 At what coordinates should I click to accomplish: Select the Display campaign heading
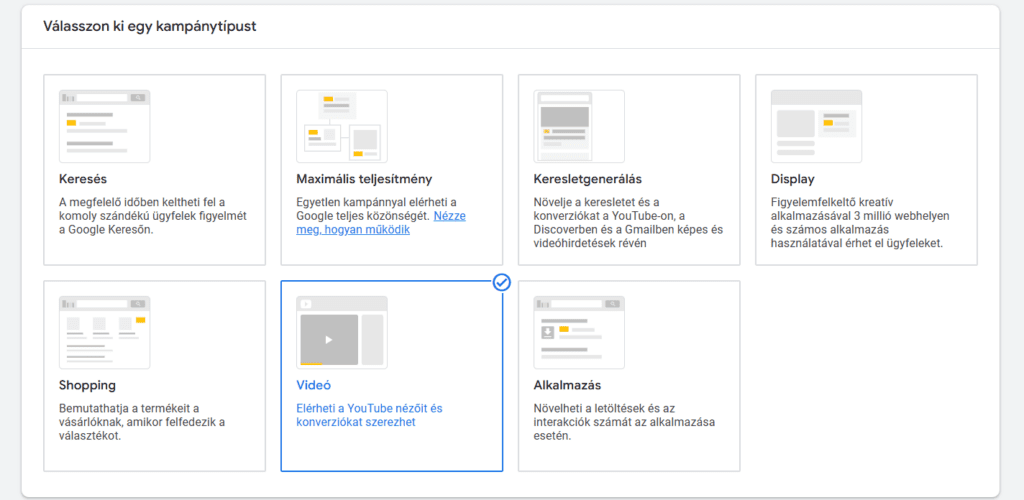point(792,179)
